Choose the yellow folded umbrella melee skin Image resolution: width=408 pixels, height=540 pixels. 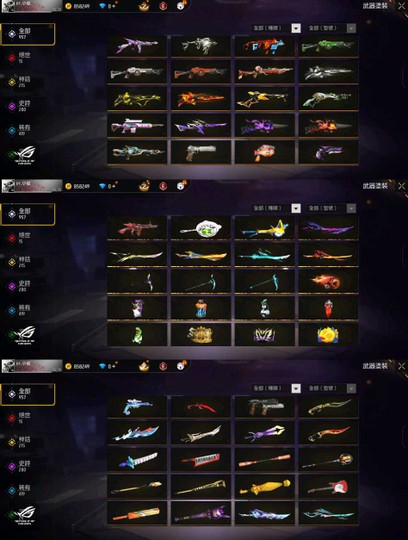click(x=264, y=487)
